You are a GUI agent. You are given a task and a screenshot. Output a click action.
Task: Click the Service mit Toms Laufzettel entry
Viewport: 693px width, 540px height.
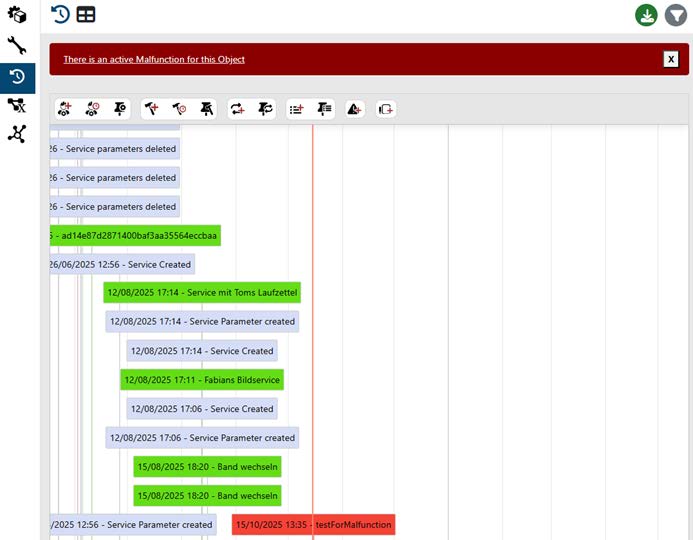(203, 293)
